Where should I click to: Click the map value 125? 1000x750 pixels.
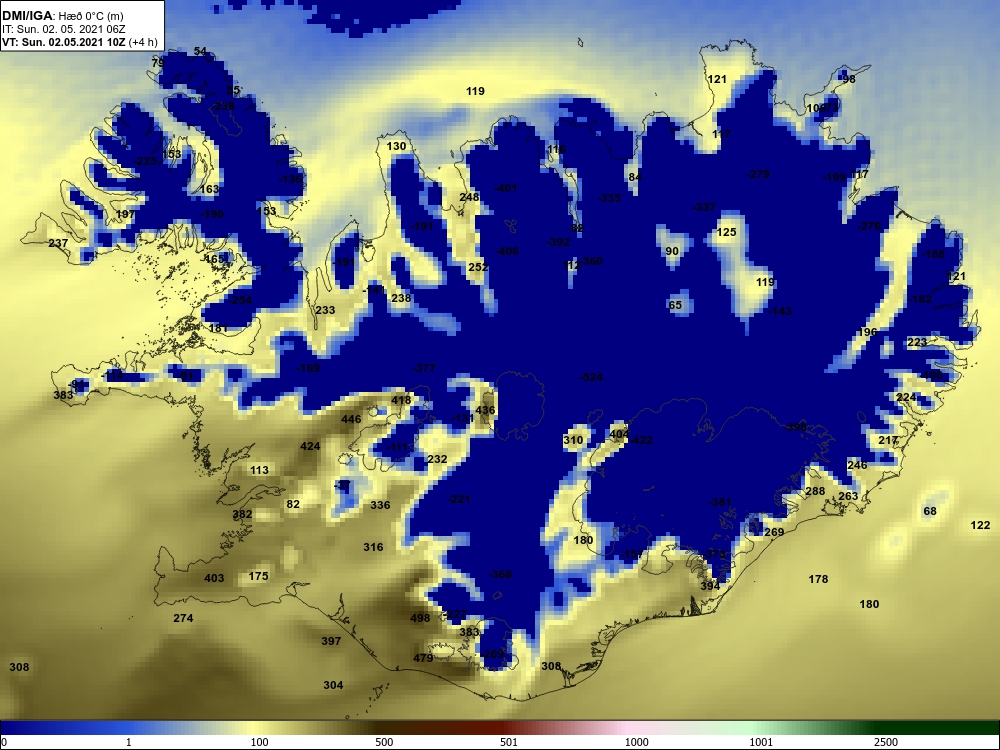click(x=726, y=232)
